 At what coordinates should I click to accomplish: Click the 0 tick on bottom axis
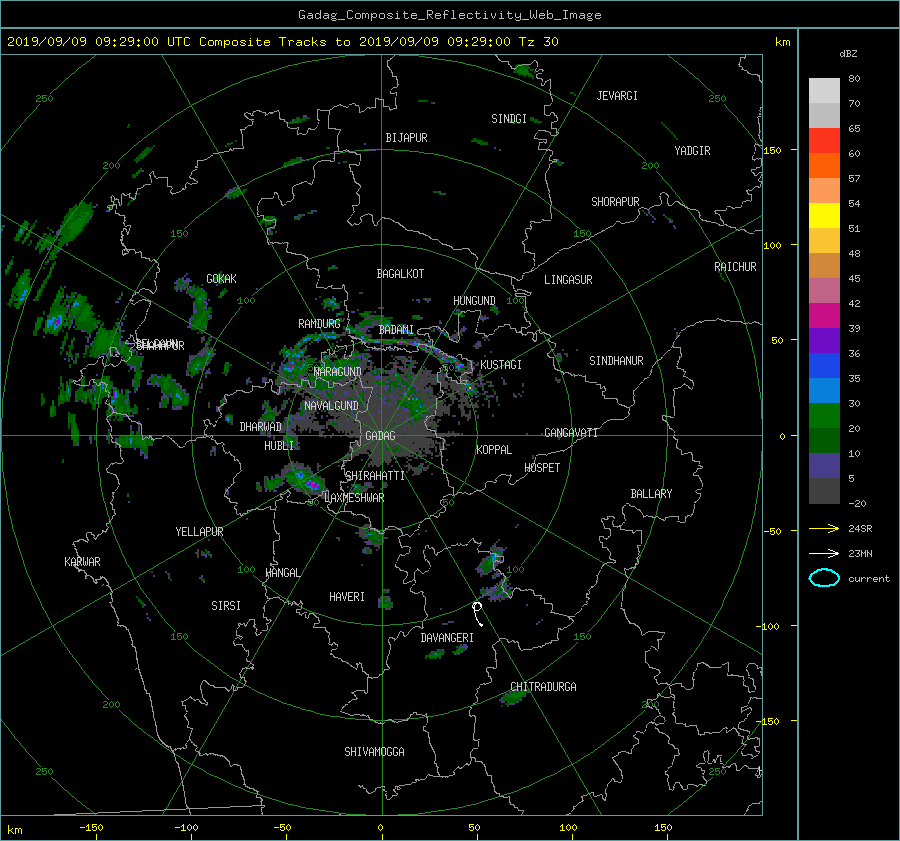click(380, 828)
